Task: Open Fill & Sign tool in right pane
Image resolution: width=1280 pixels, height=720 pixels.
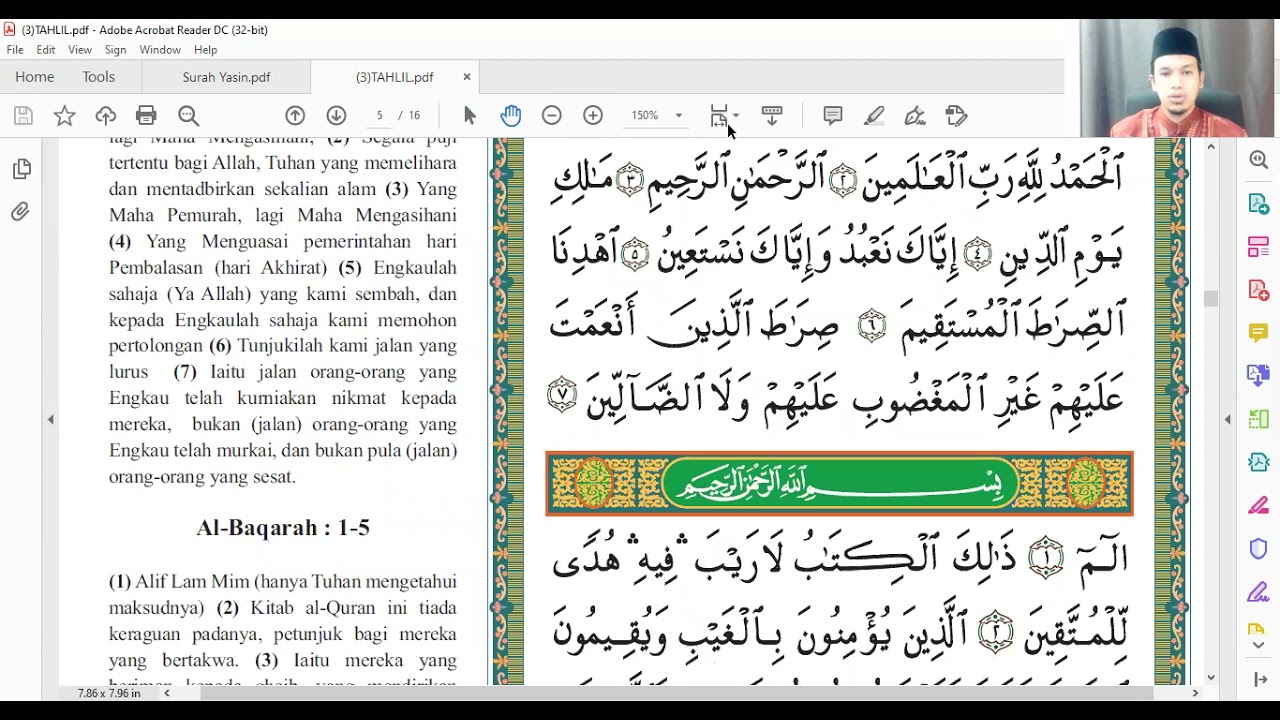Action: click(1259, 592)
